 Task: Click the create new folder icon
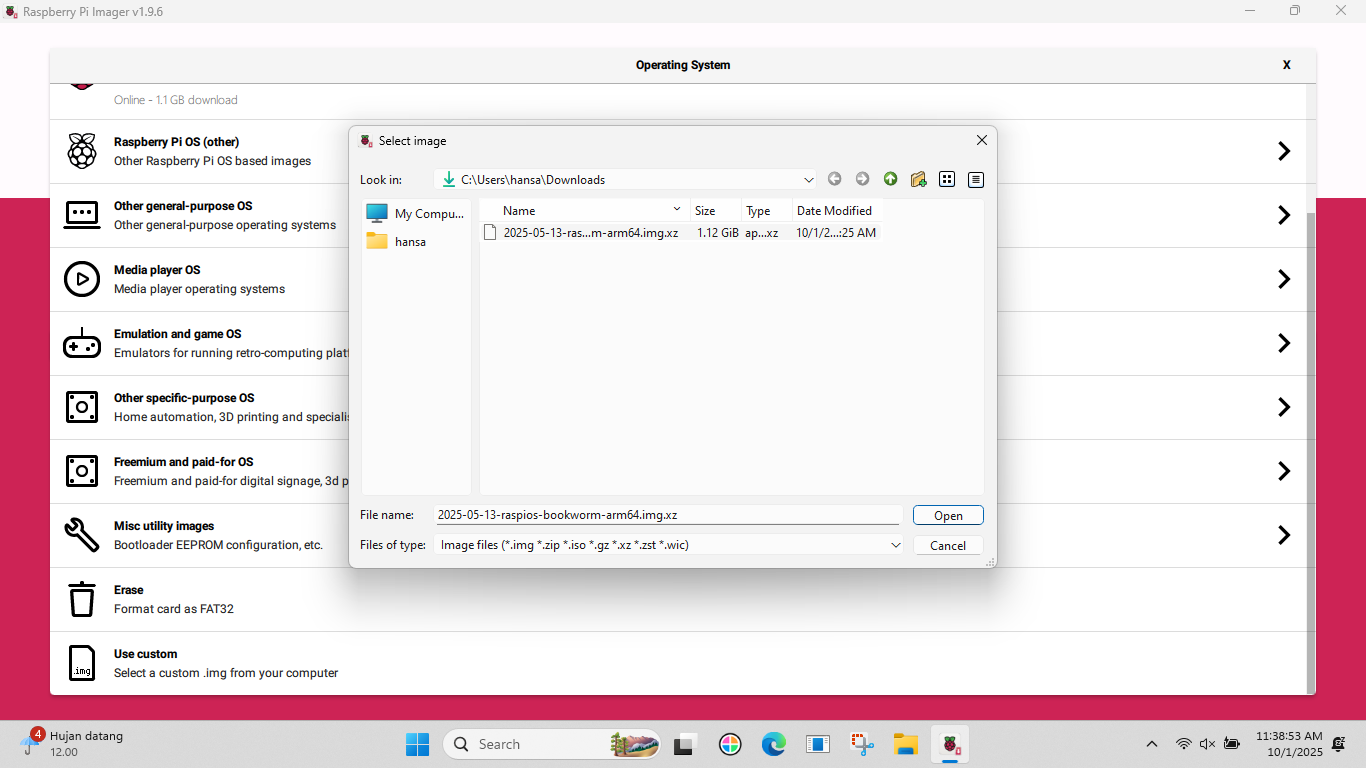918,180
